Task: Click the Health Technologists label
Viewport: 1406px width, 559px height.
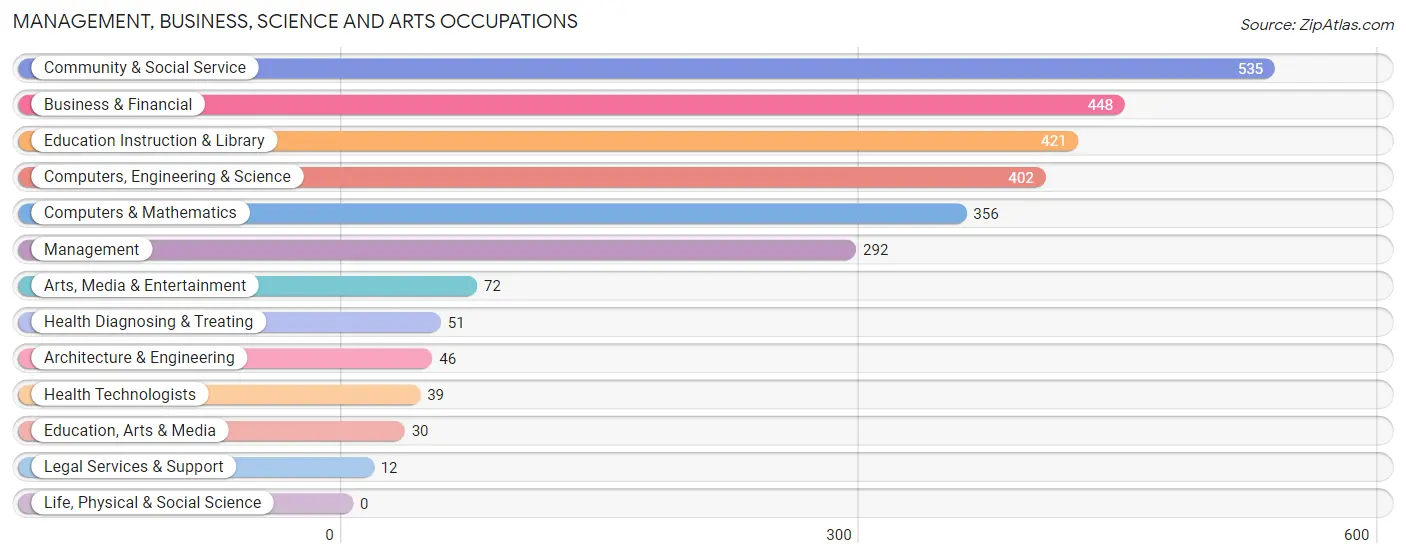Action: (120, 394)
